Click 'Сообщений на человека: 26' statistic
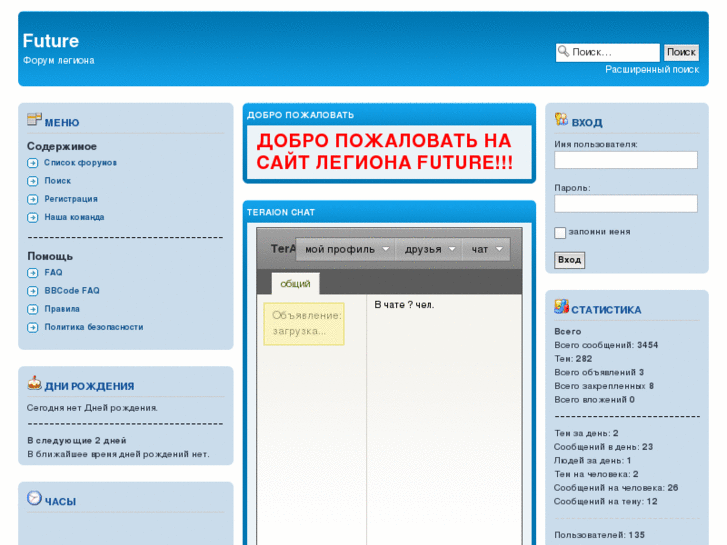Screen dimensions: 727x545 [616, 488]
